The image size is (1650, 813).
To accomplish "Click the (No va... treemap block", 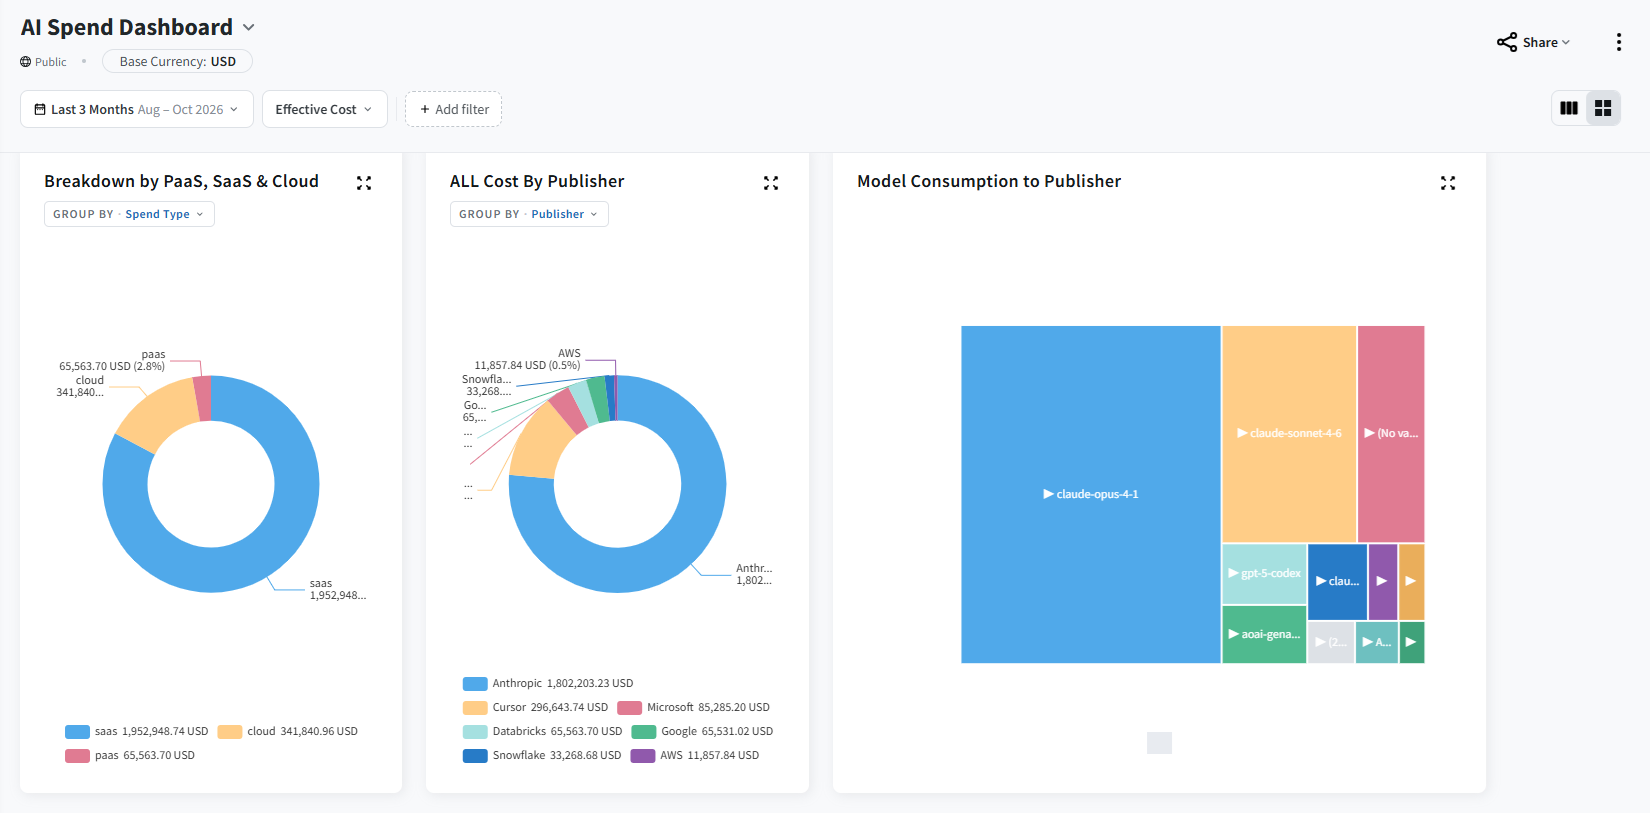I will coord(1391,434).
